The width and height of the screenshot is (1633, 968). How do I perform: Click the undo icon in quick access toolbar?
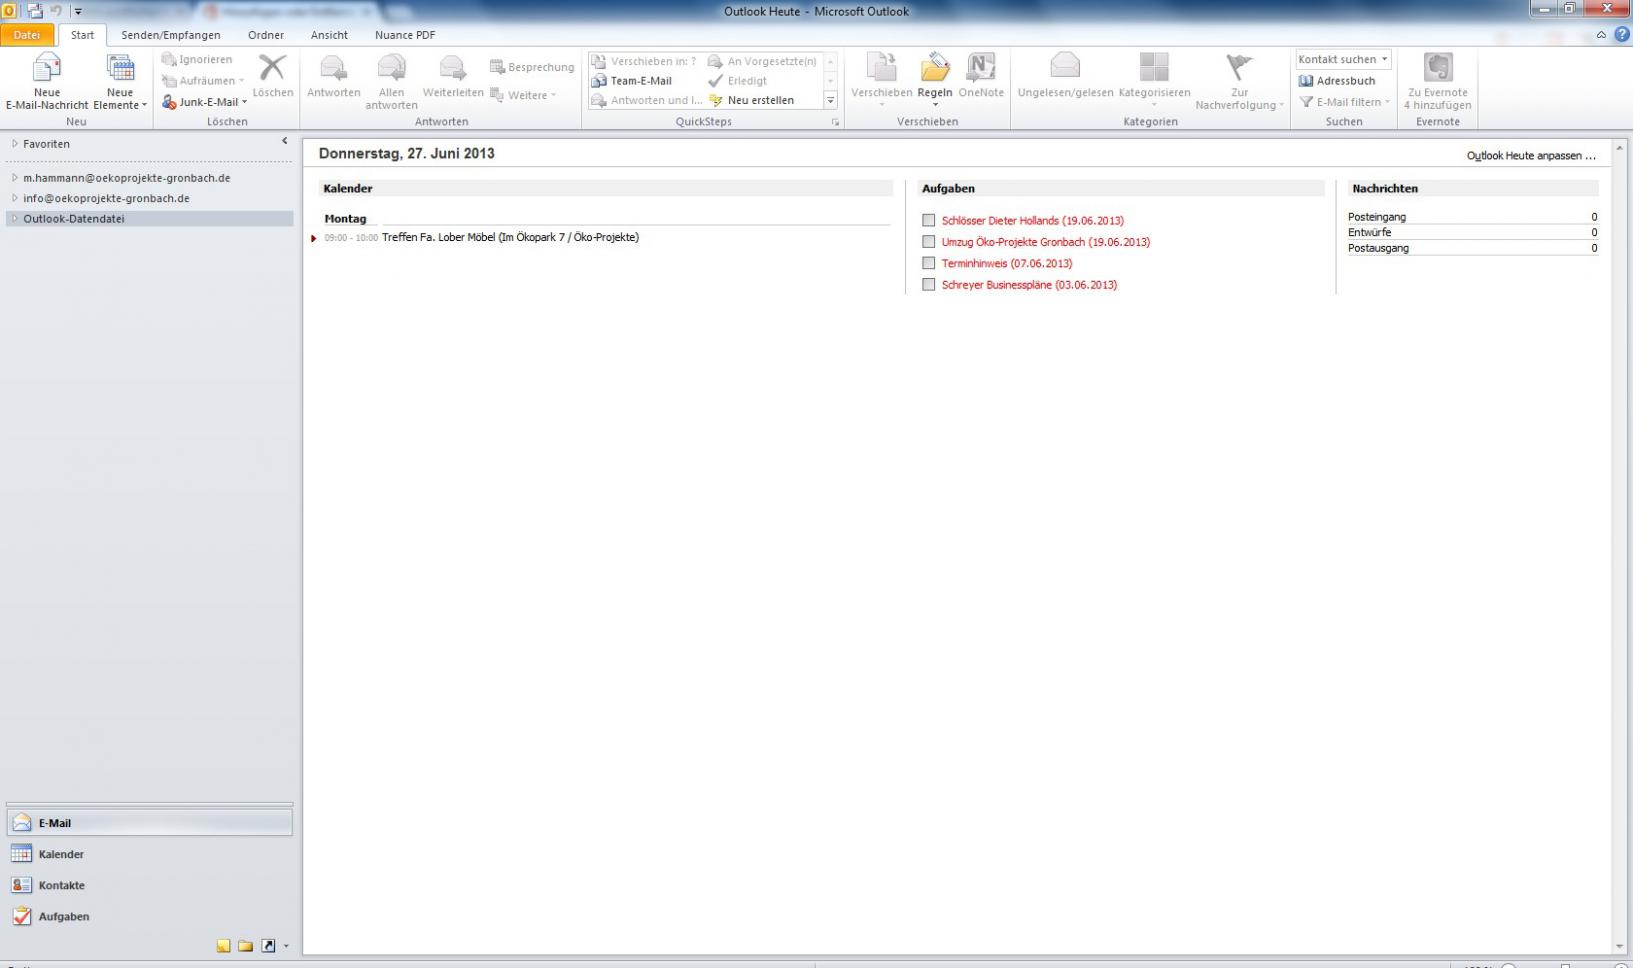tap(57, 11)
